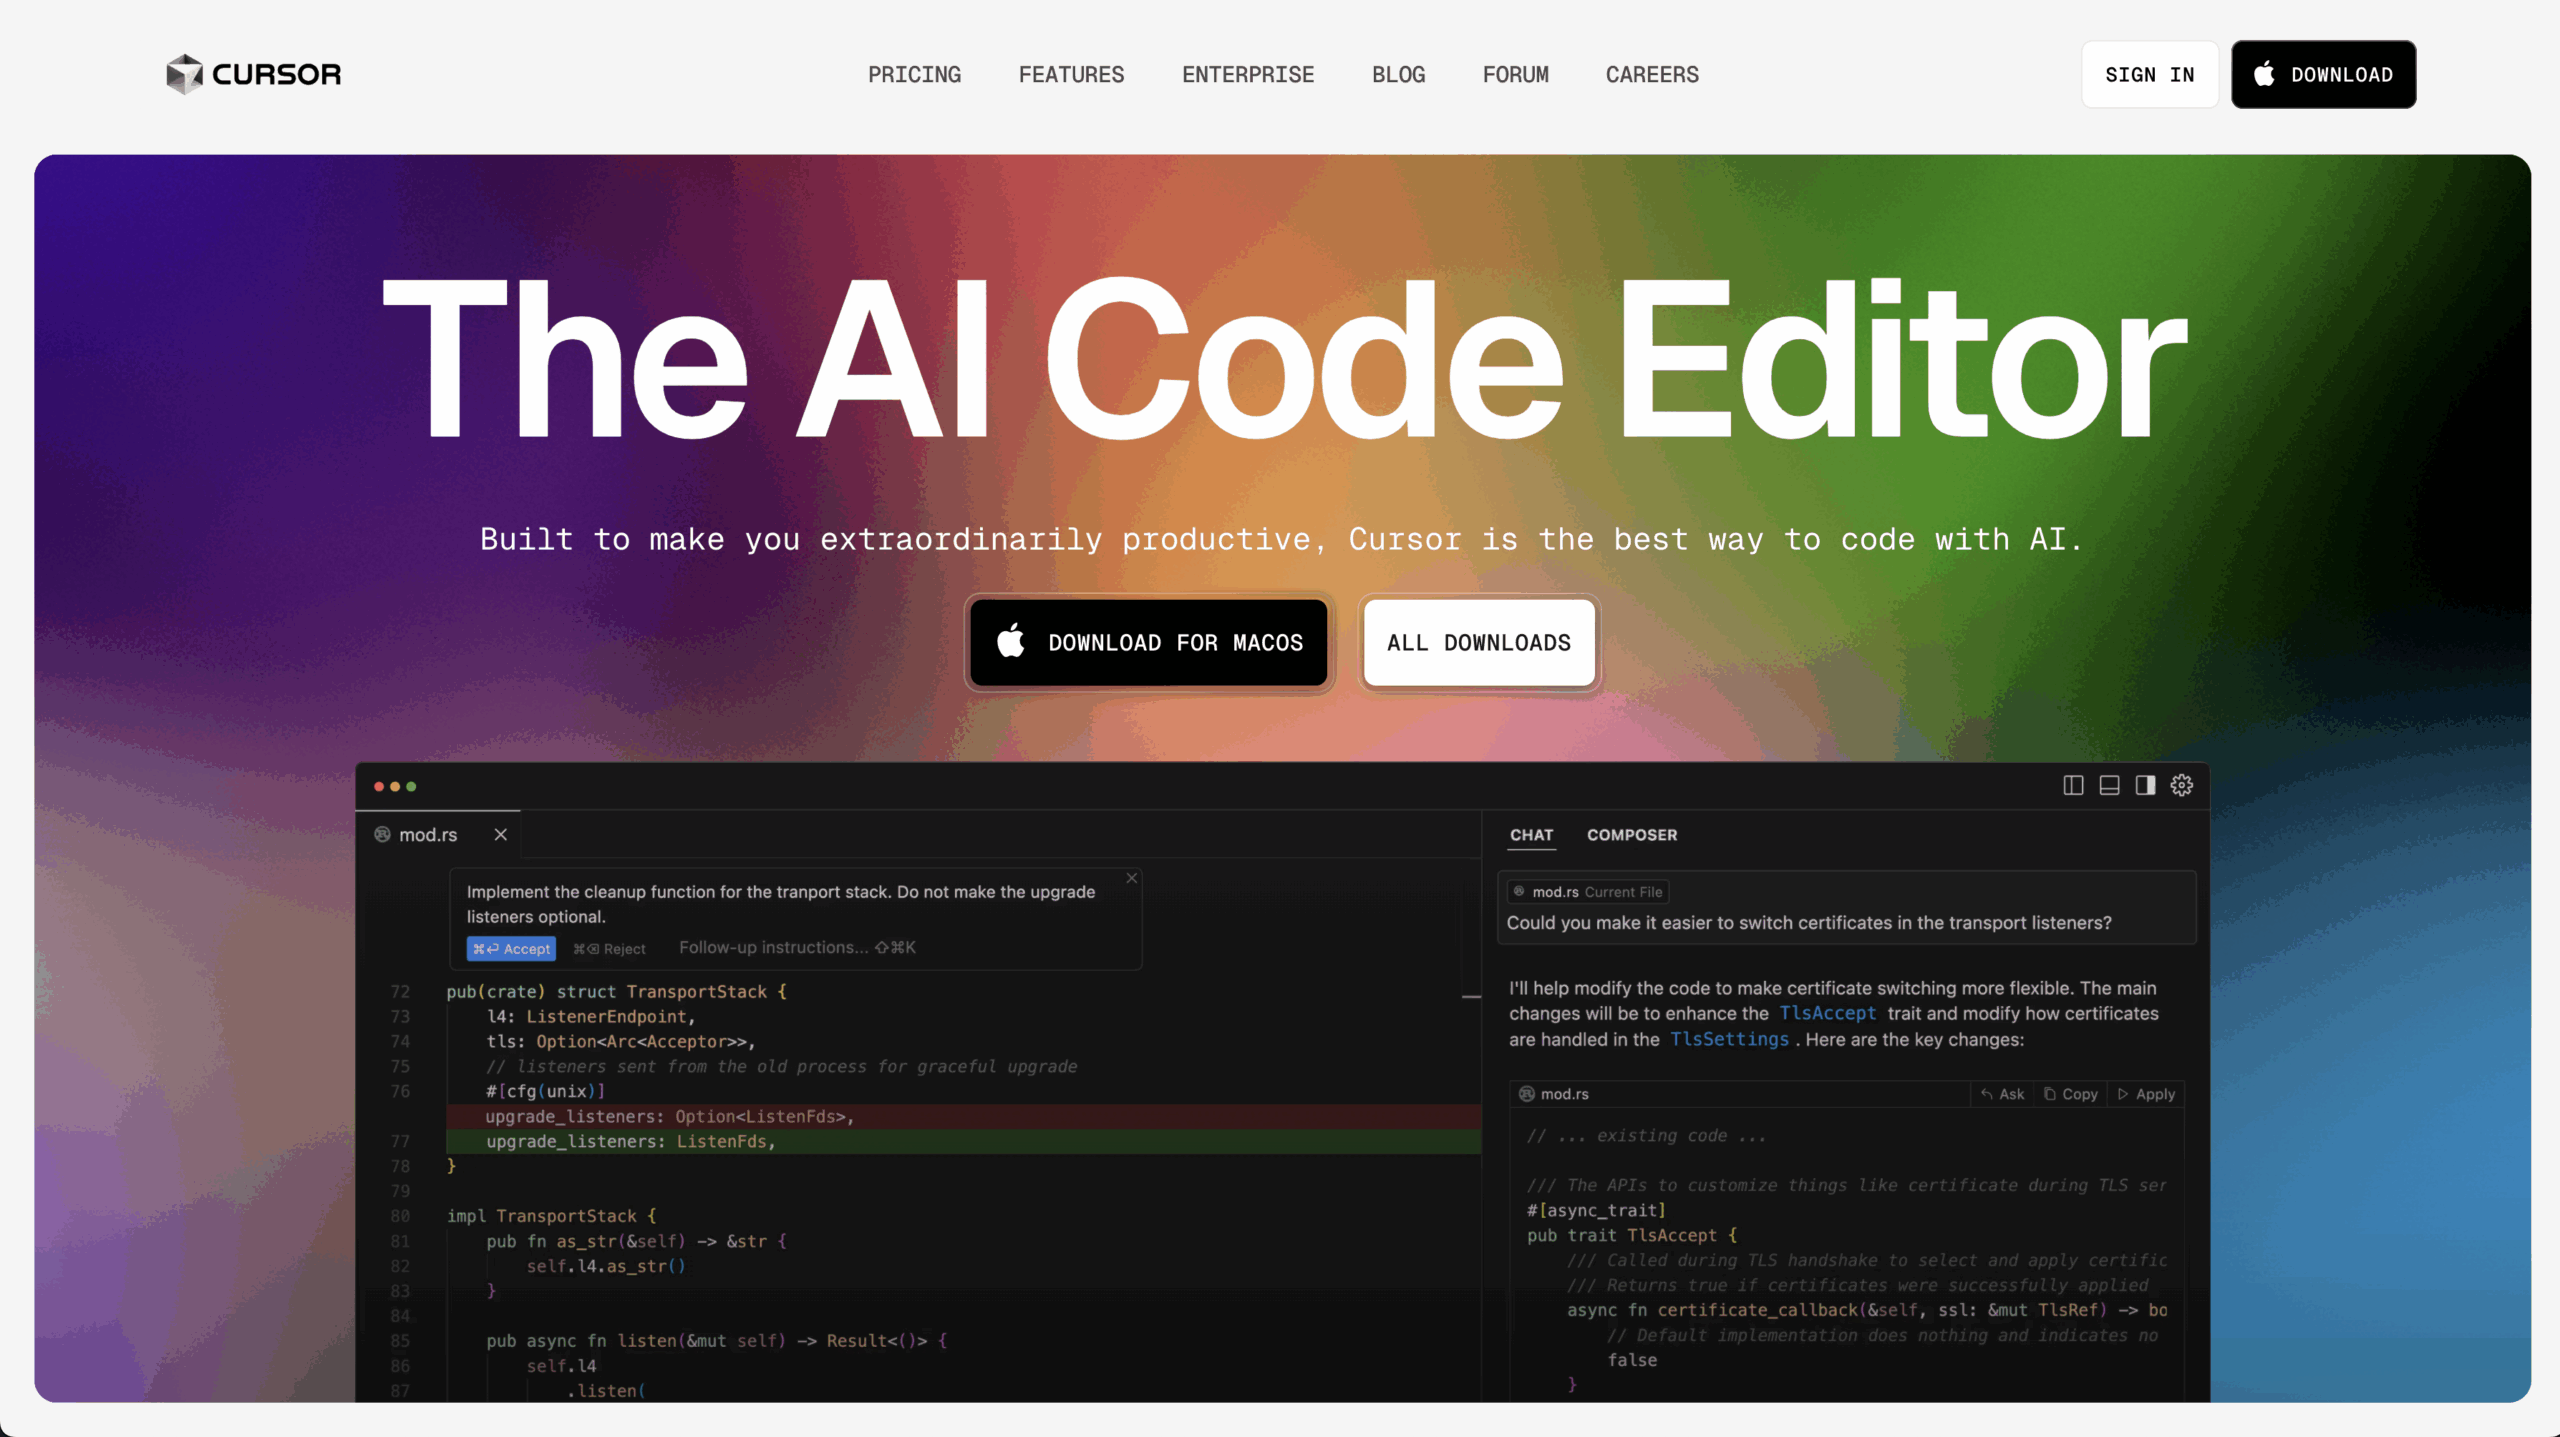This screenshot has width=2560, height=1437.
Task: Click the Follow-up instructions field
Action: coord(797,948)
